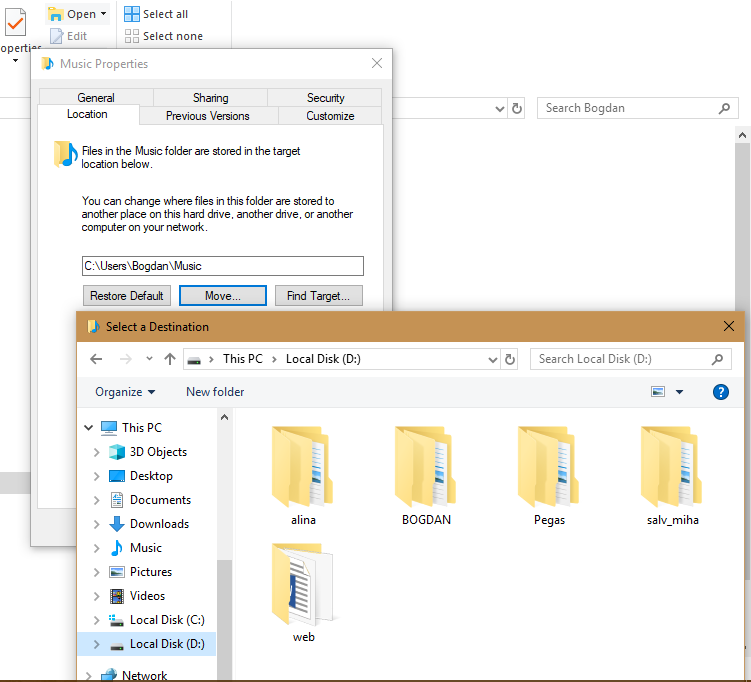Expand the Desktop tree node
This screenshot has width=751, height=682.
[x=96, y=476]
